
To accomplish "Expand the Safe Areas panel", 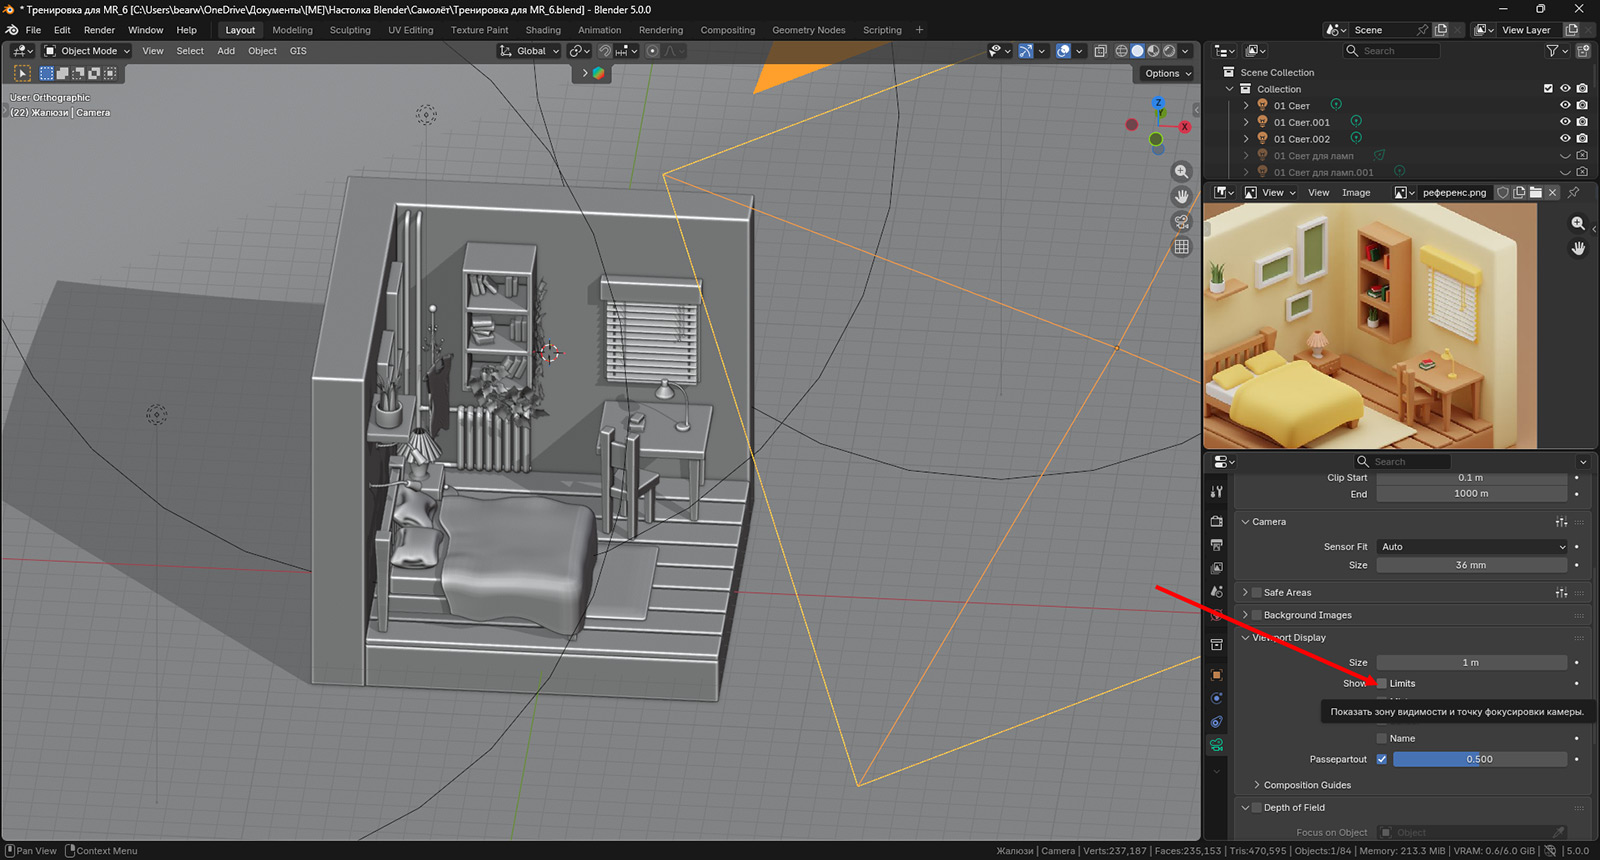I will (x=1245, y=593).
